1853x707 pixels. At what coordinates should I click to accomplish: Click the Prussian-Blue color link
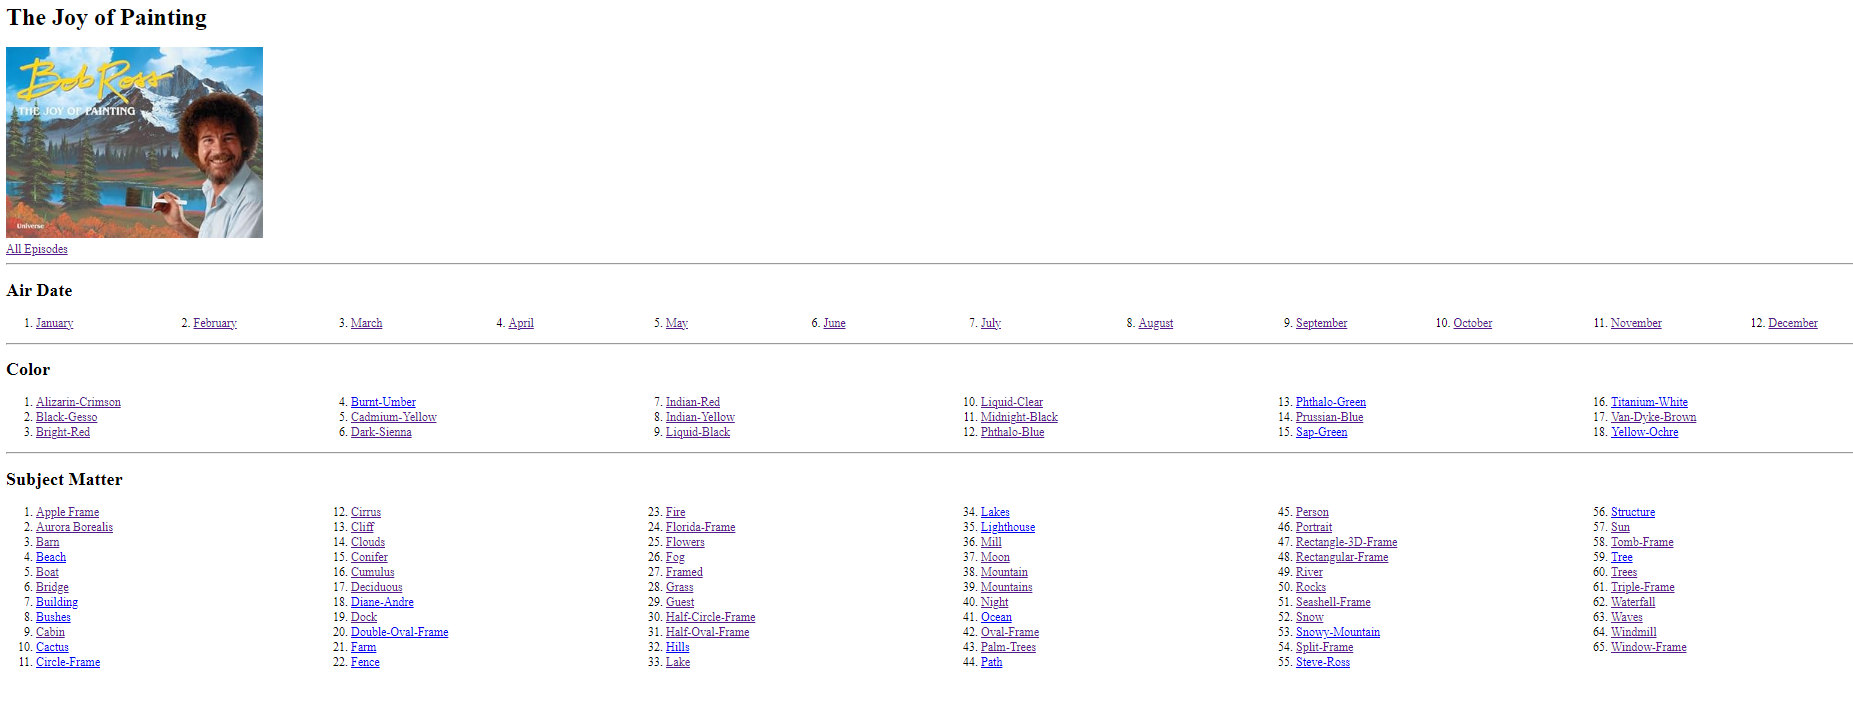click(1329, 417)
